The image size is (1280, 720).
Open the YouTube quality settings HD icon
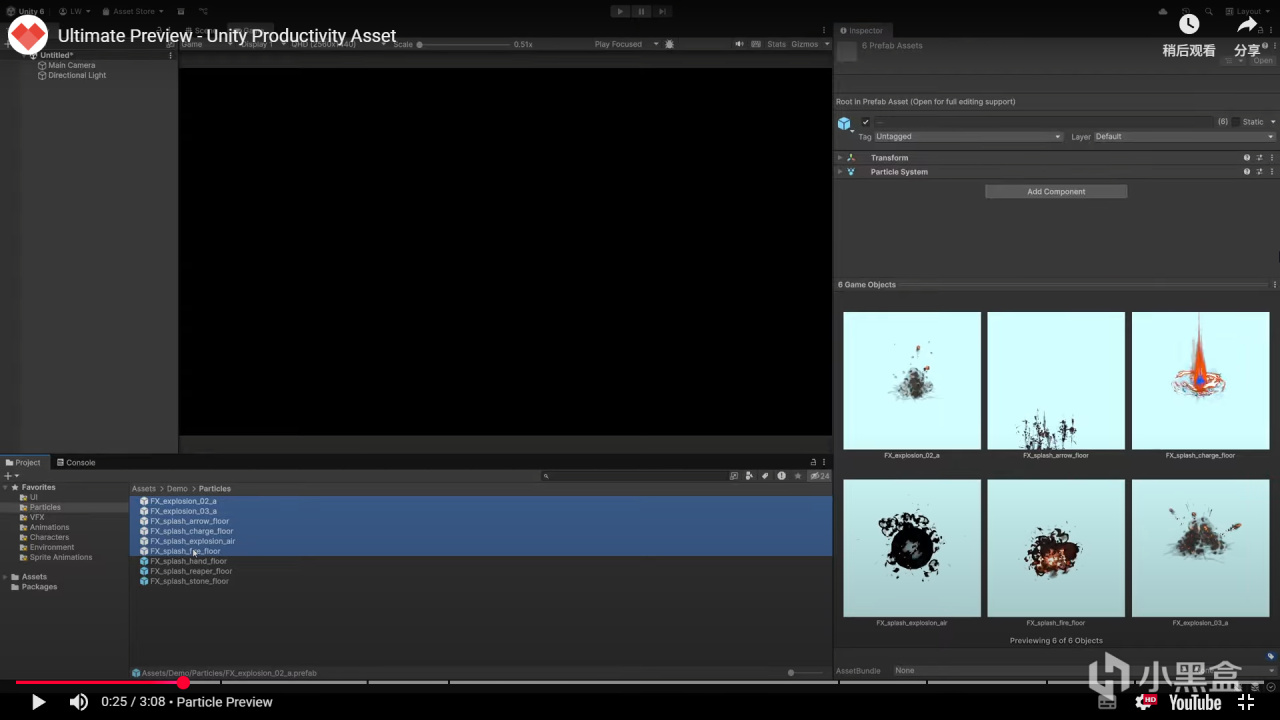tap(1145, 702)
